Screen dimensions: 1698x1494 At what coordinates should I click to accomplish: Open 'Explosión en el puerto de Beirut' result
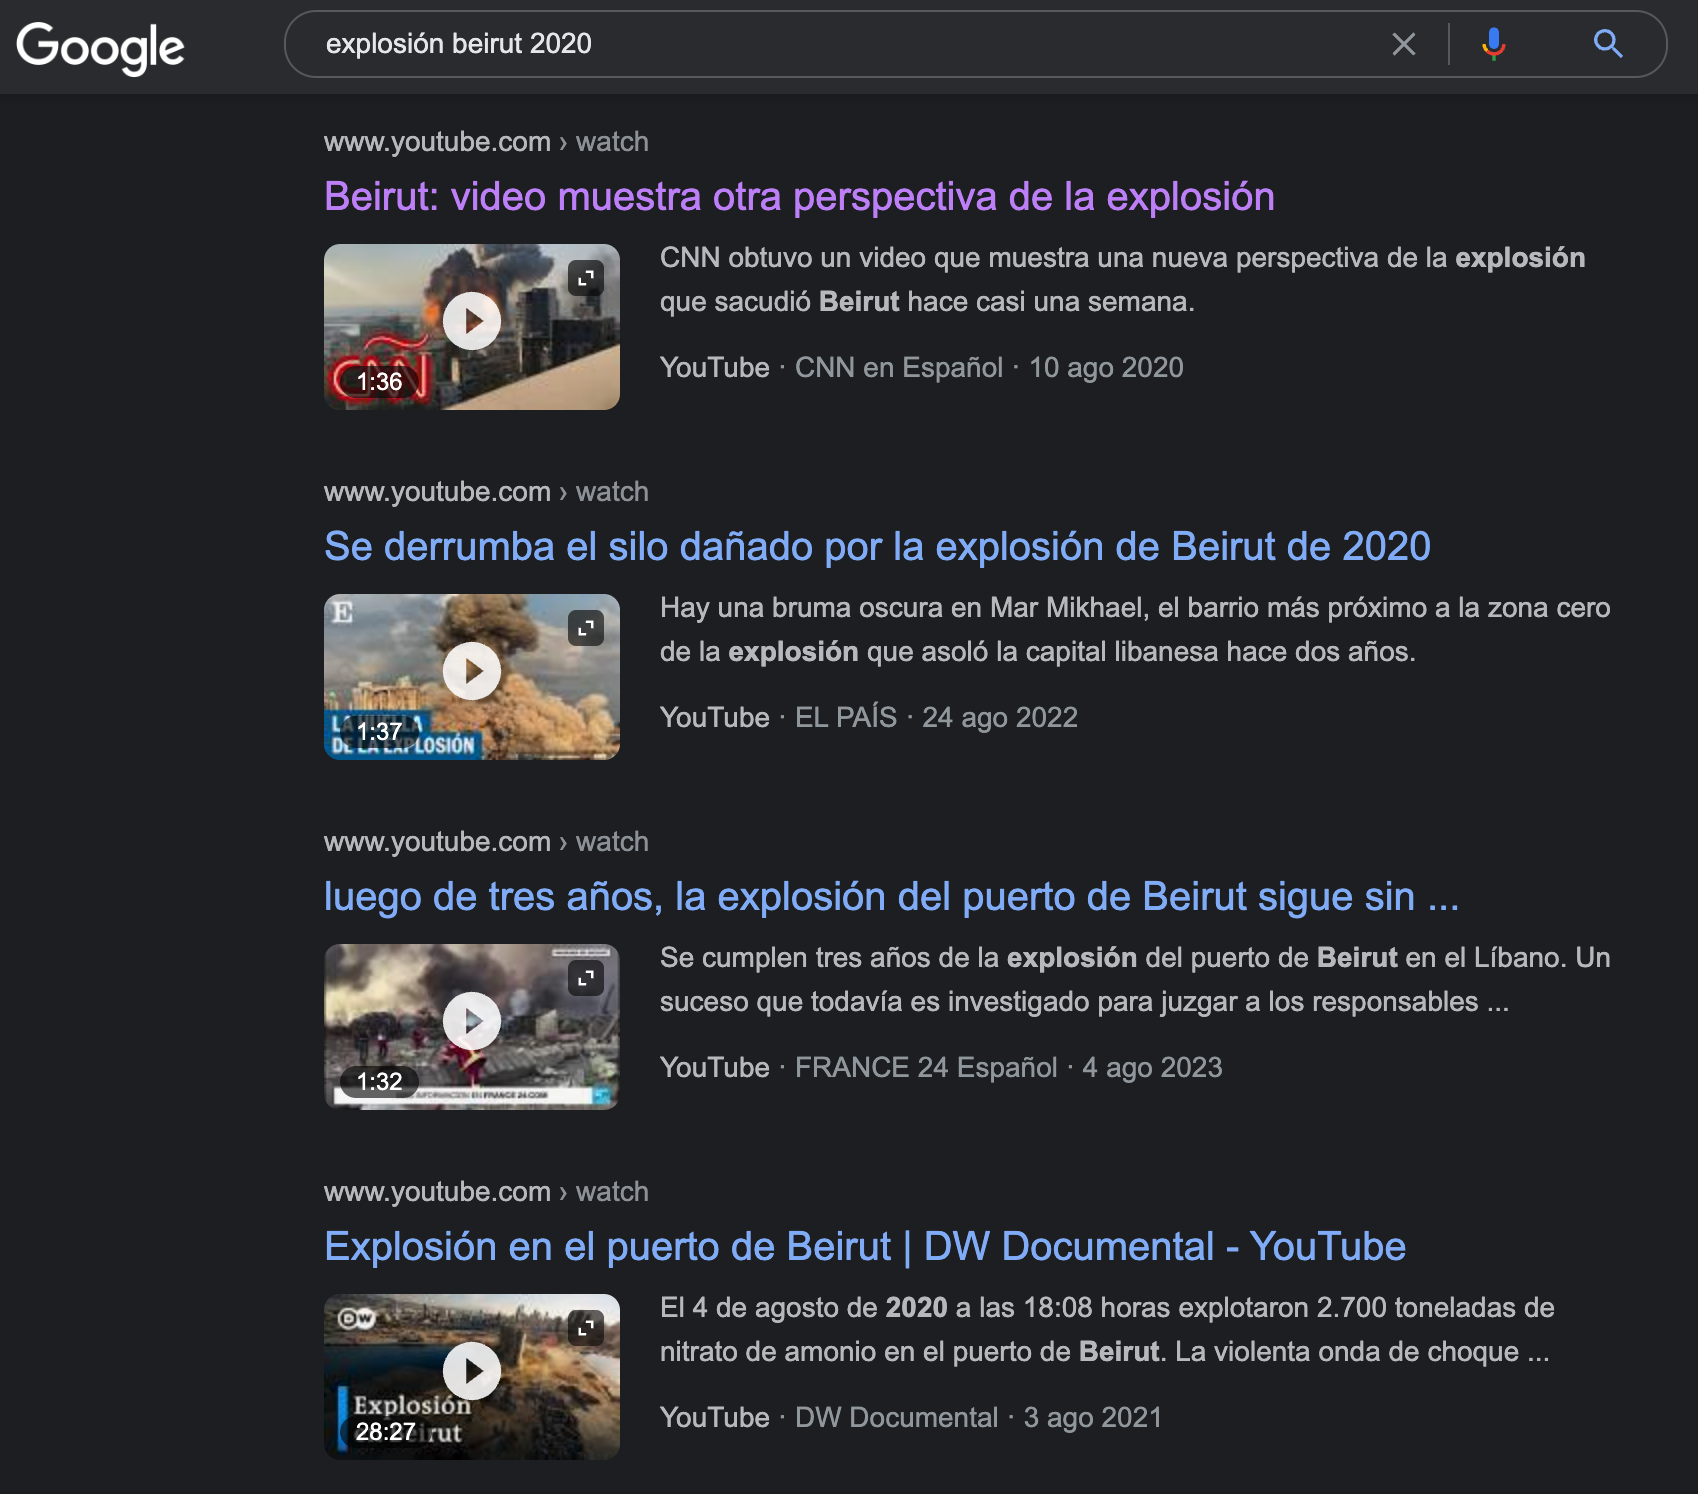tap(865, 1247)
